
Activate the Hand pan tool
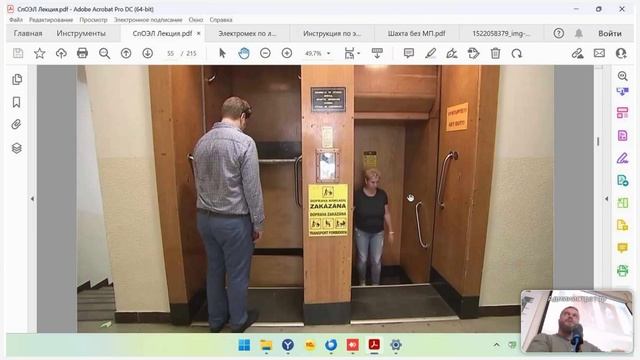244,53
